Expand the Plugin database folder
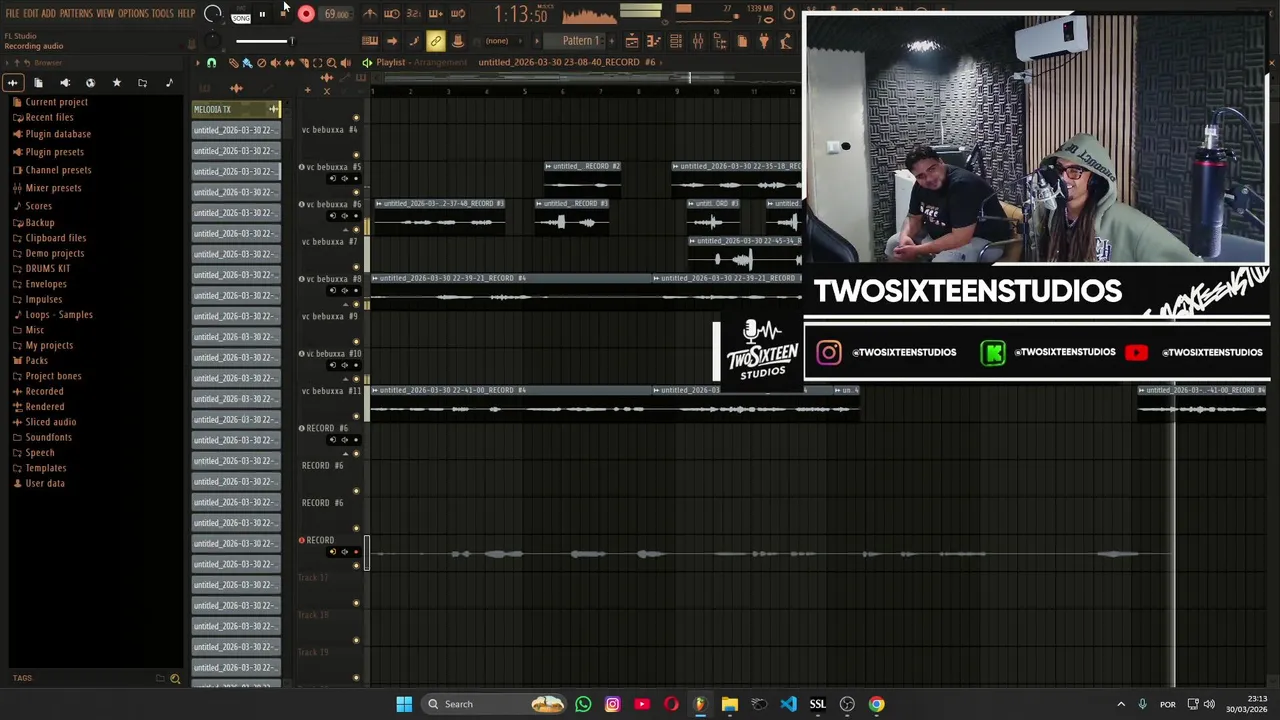1280x720 pixels. (x=58, y=134)
